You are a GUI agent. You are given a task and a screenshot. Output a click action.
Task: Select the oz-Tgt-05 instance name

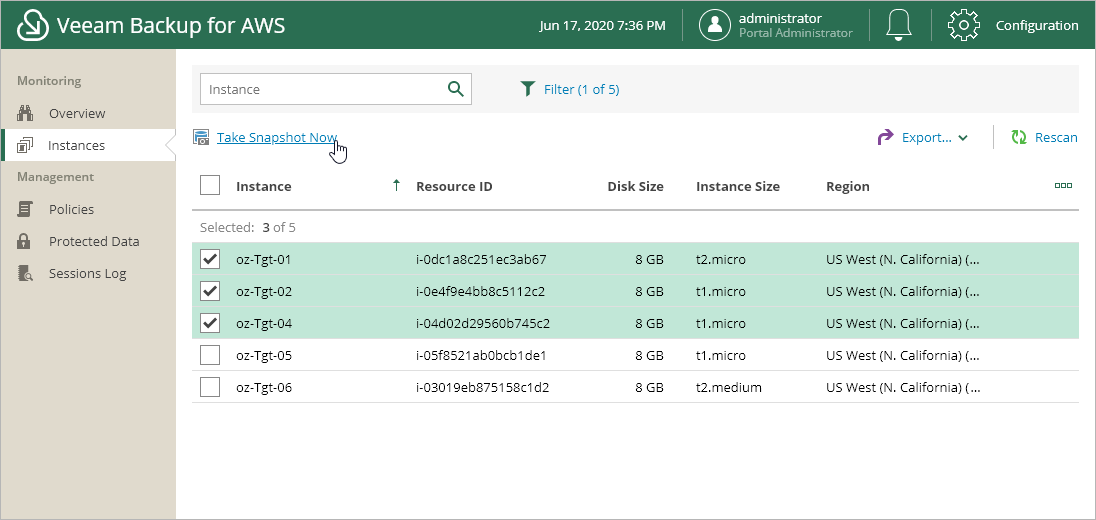[264, 355]
